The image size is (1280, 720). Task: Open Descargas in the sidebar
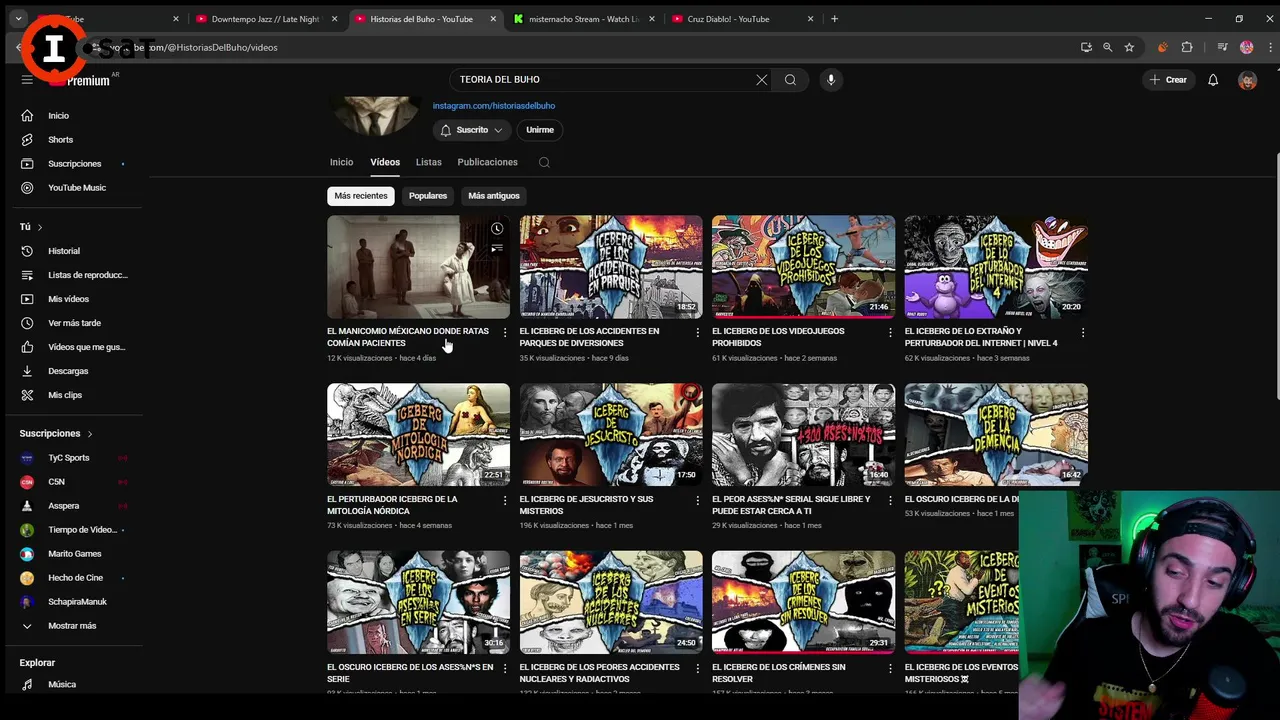point(75,371)
